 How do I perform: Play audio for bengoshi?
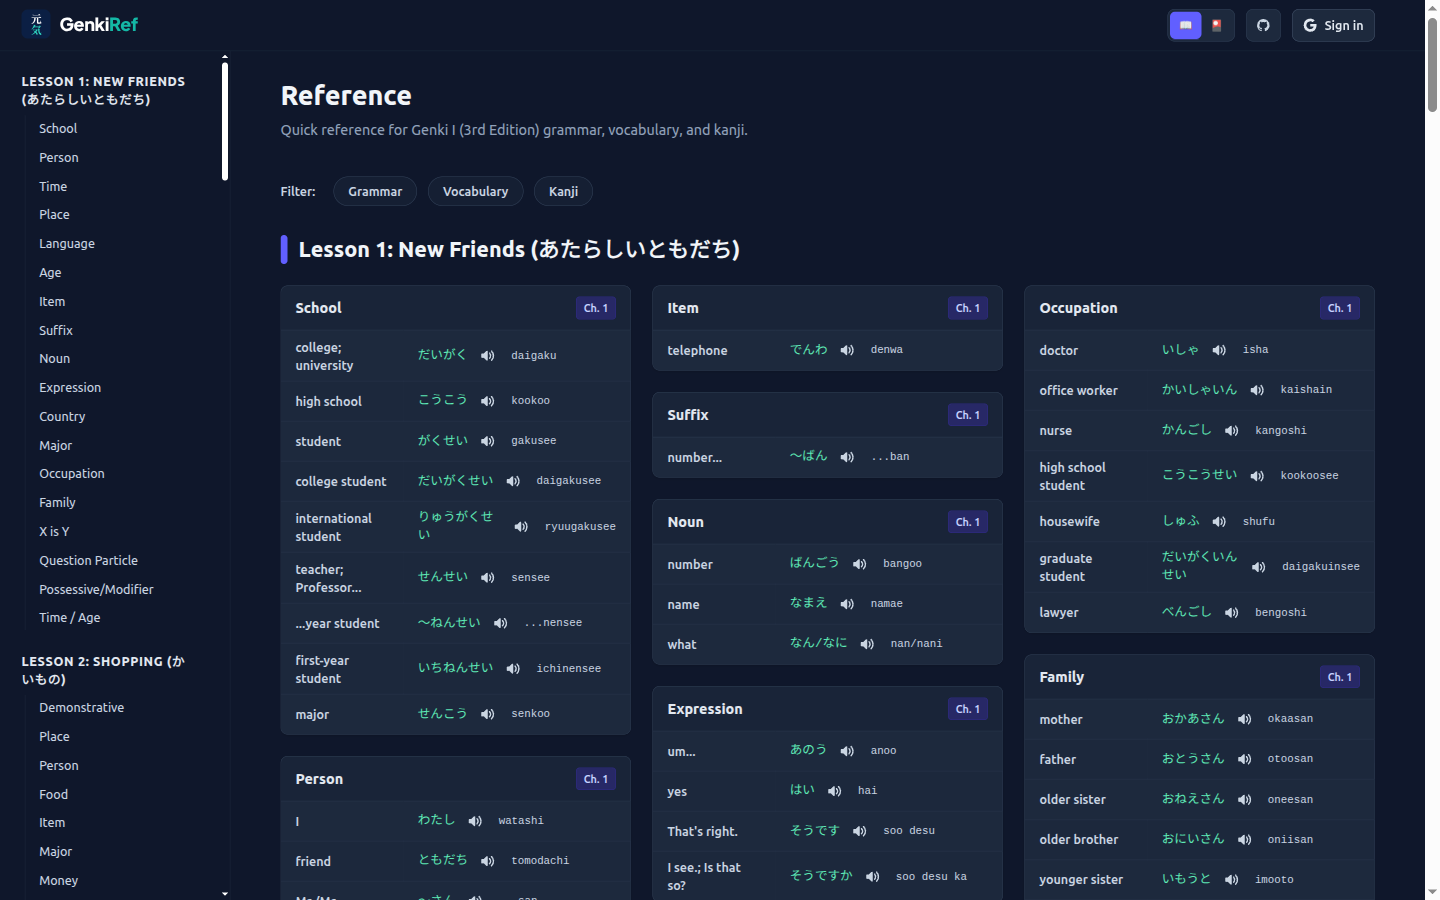[1232, 613]
